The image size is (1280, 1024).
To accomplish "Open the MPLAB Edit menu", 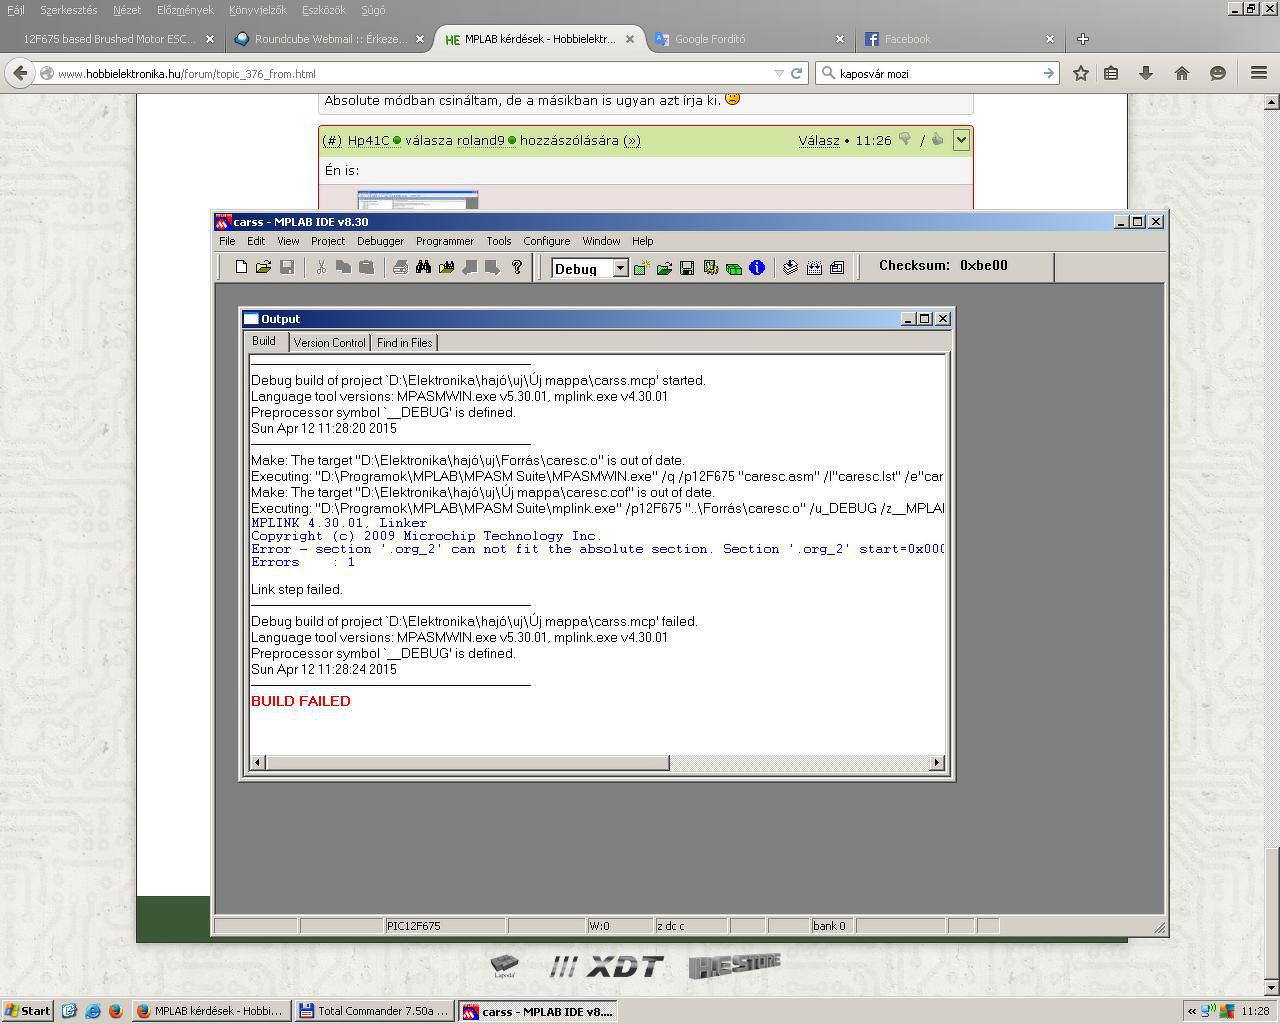I will pos(256,241).
